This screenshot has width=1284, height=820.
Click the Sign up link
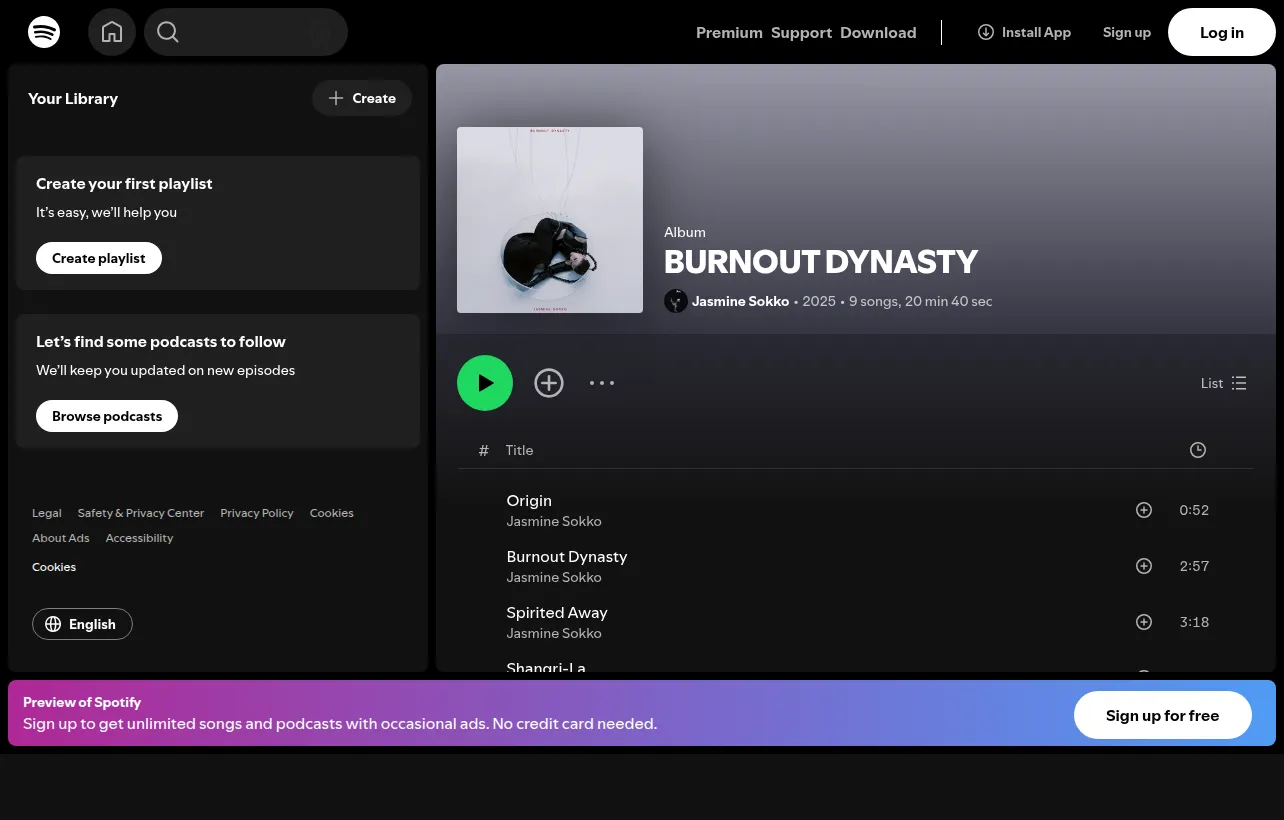(x=1127, y=32)
